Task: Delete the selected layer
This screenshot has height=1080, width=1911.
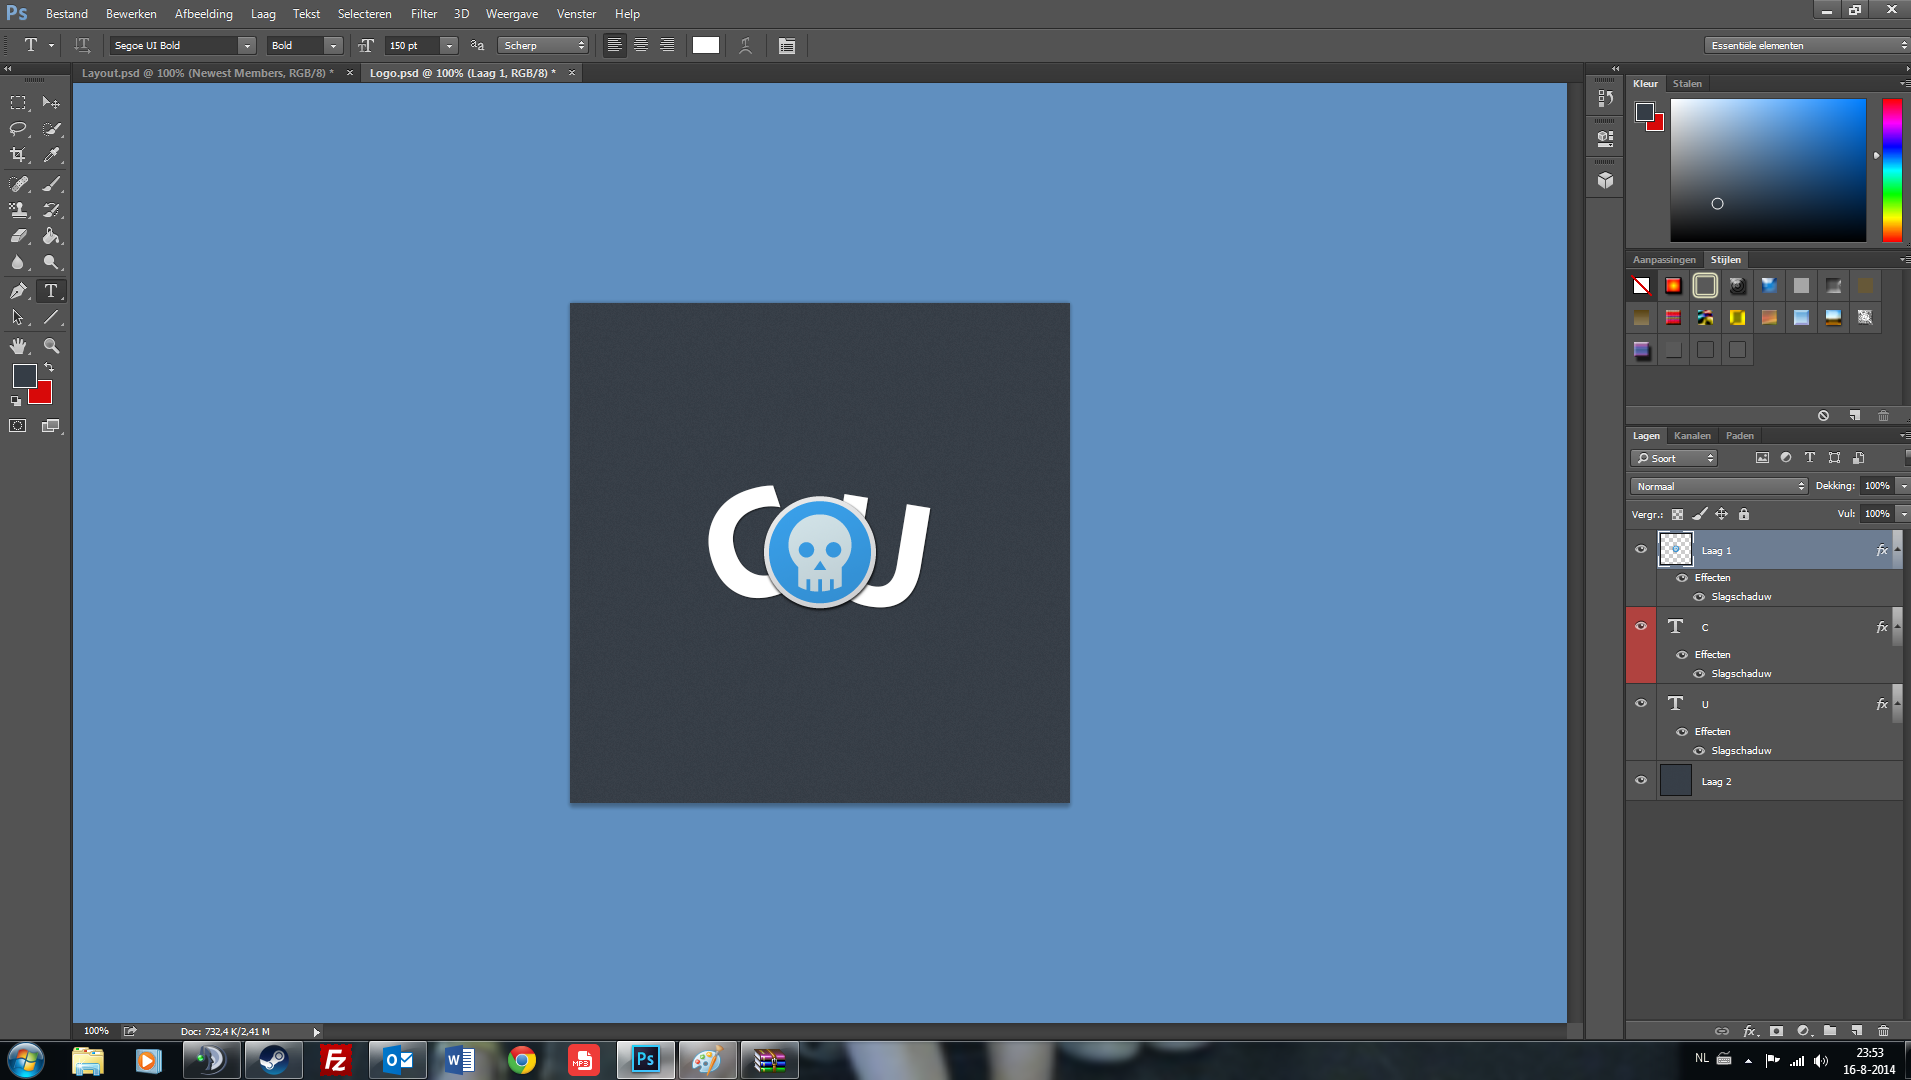Action: [x=1883, y=1031]
